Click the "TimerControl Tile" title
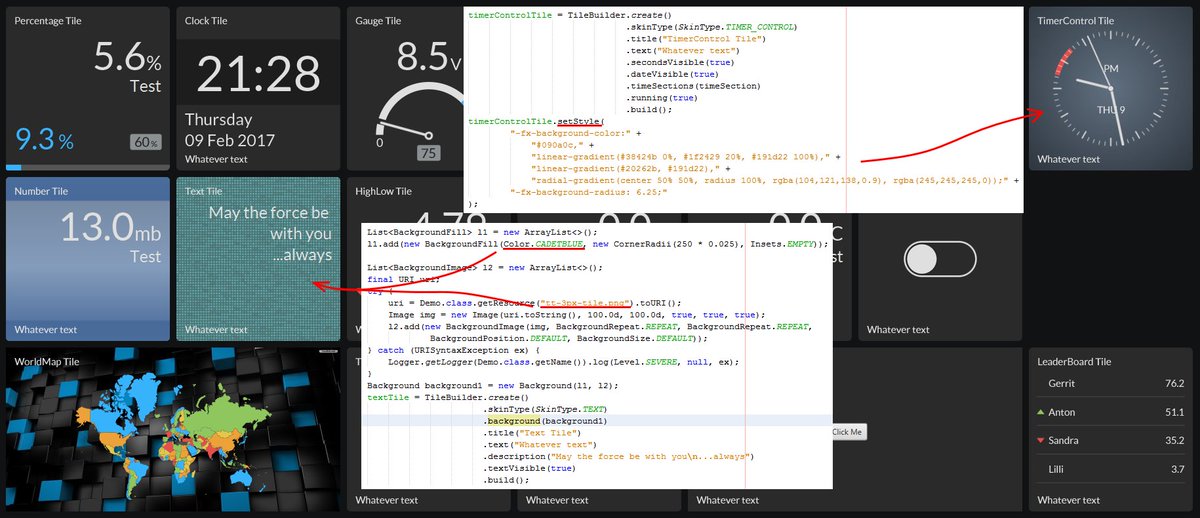This screenshot has width=1200, height=518. pos(1076,20)
